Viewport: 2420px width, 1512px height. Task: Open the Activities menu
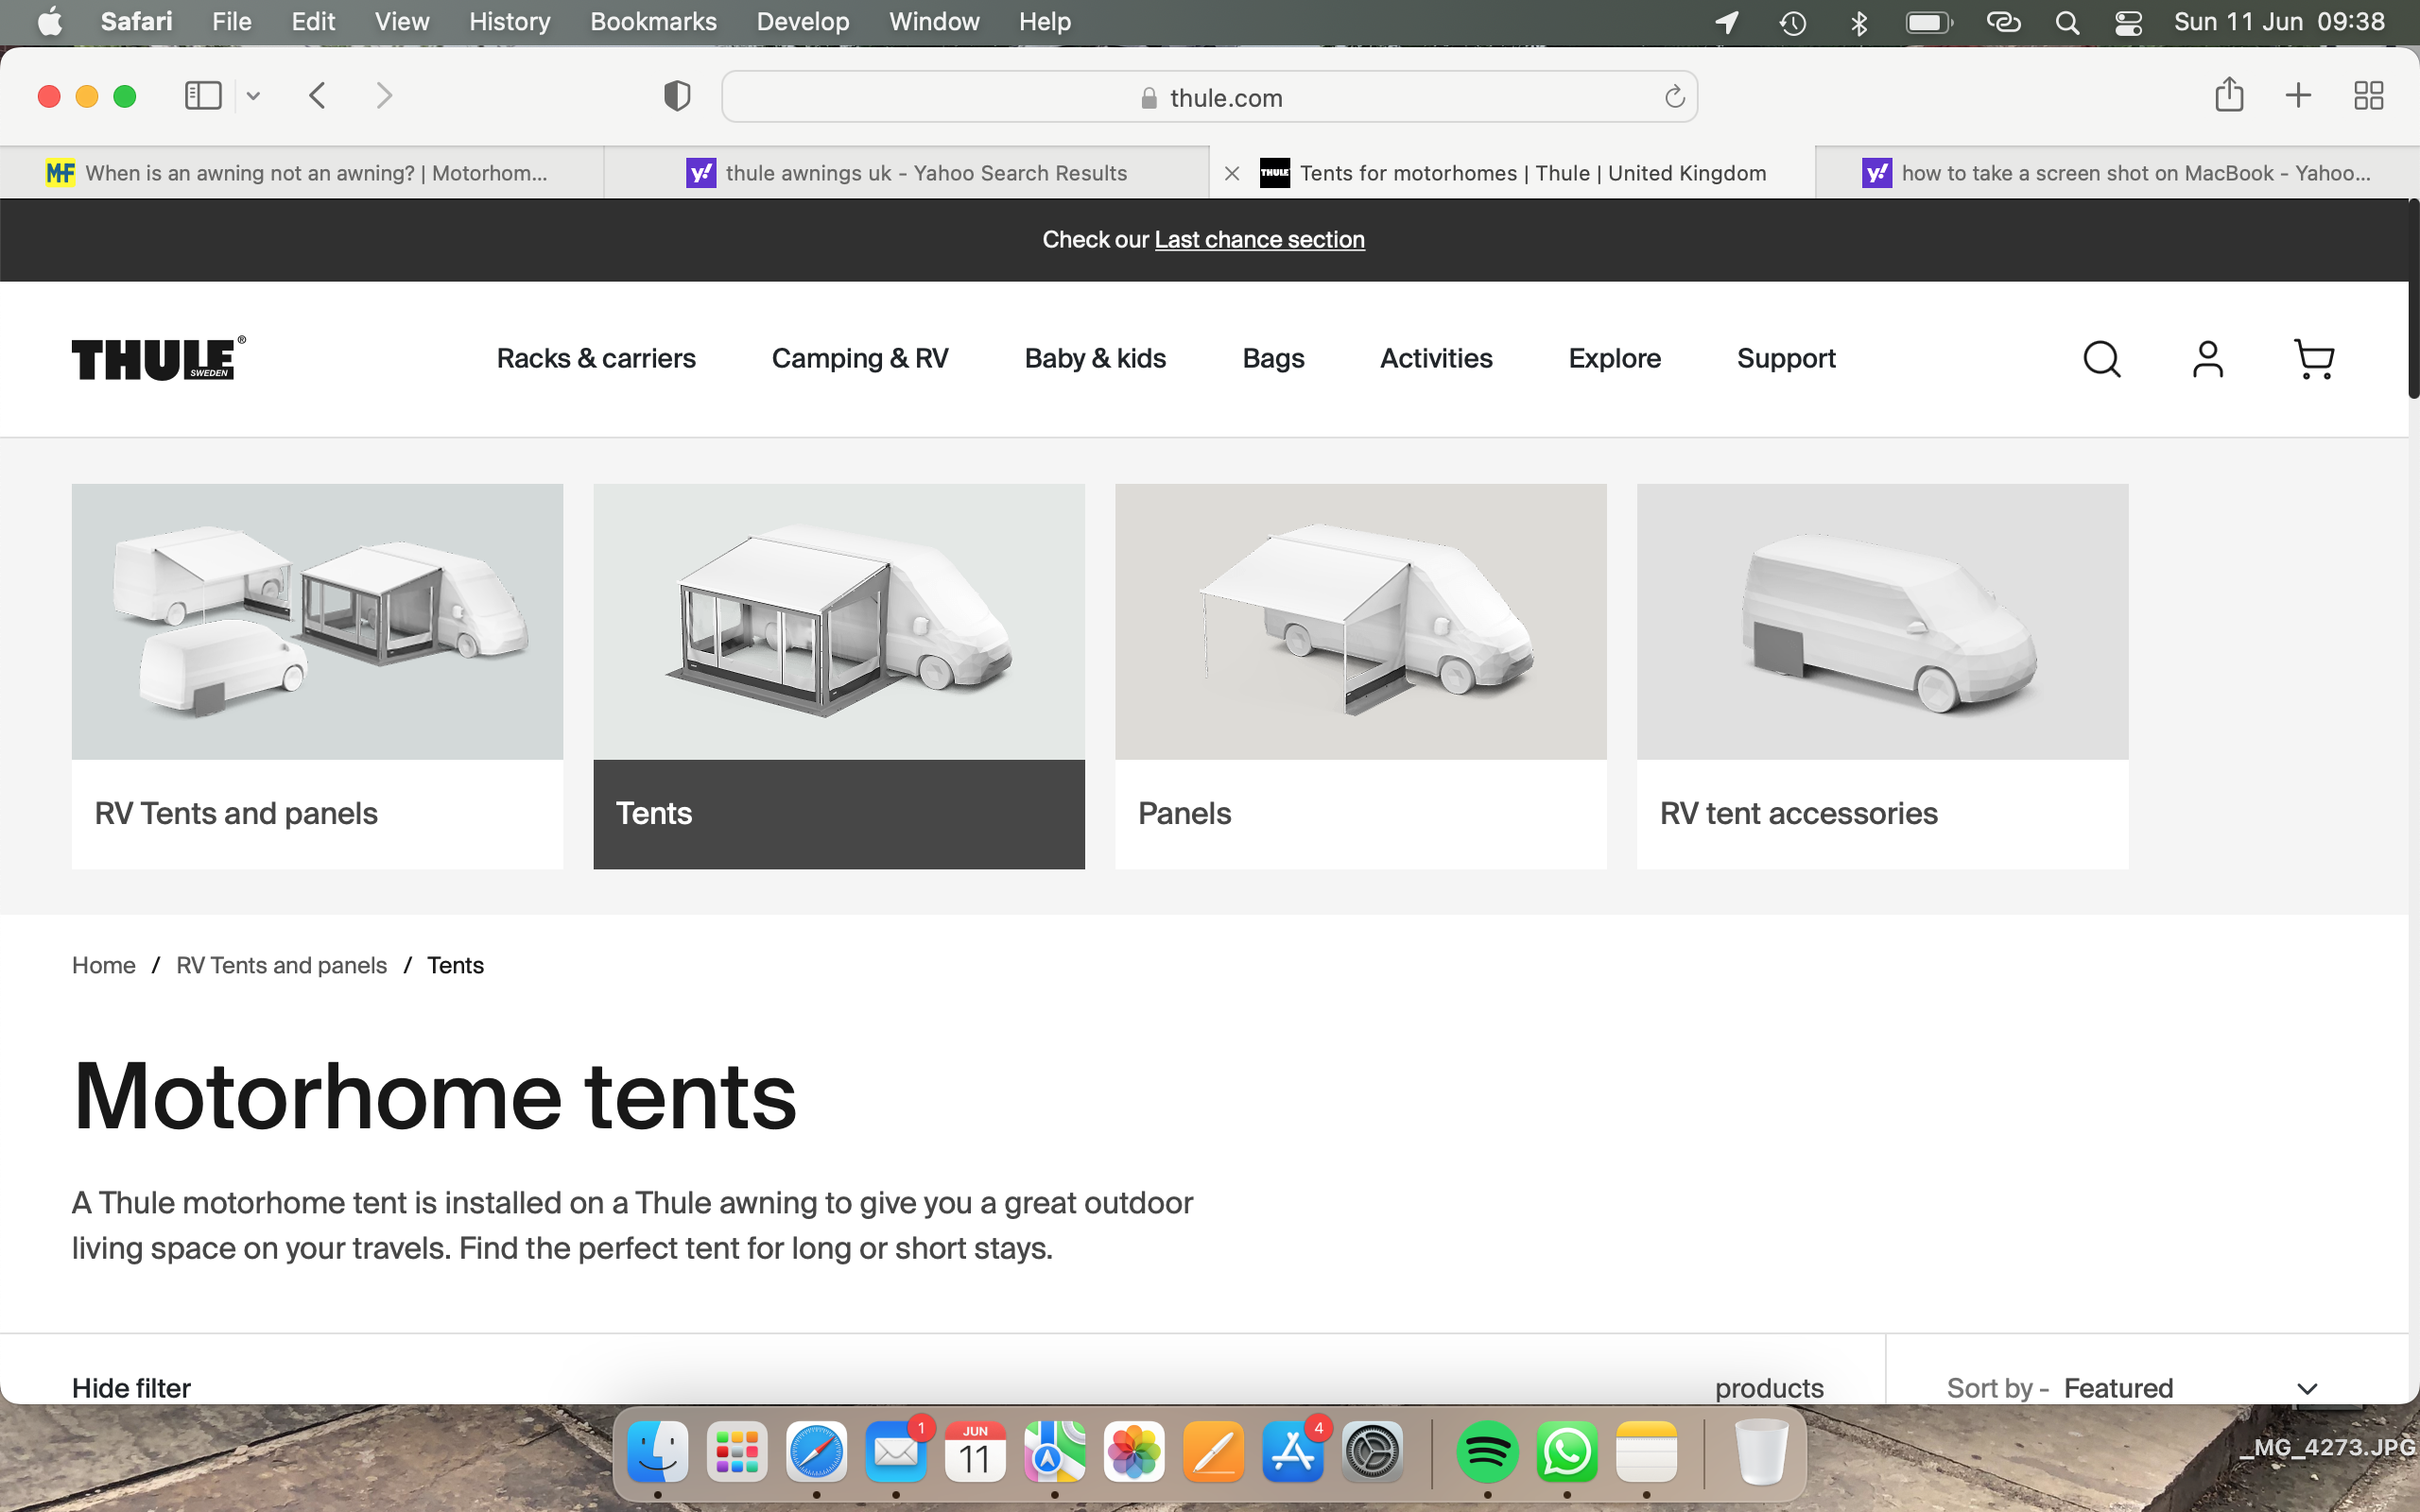(1436, 358)
